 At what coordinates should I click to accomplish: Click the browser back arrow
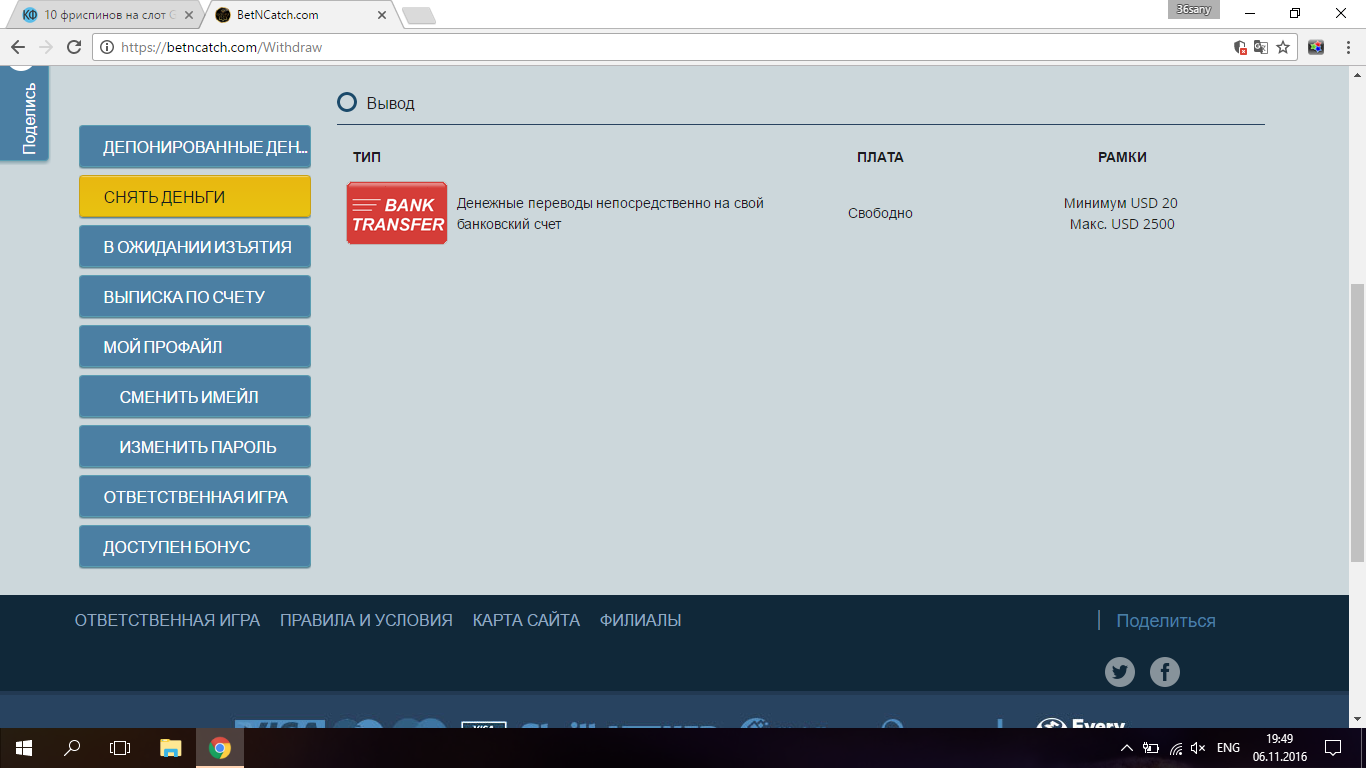[x=18, y=47]
